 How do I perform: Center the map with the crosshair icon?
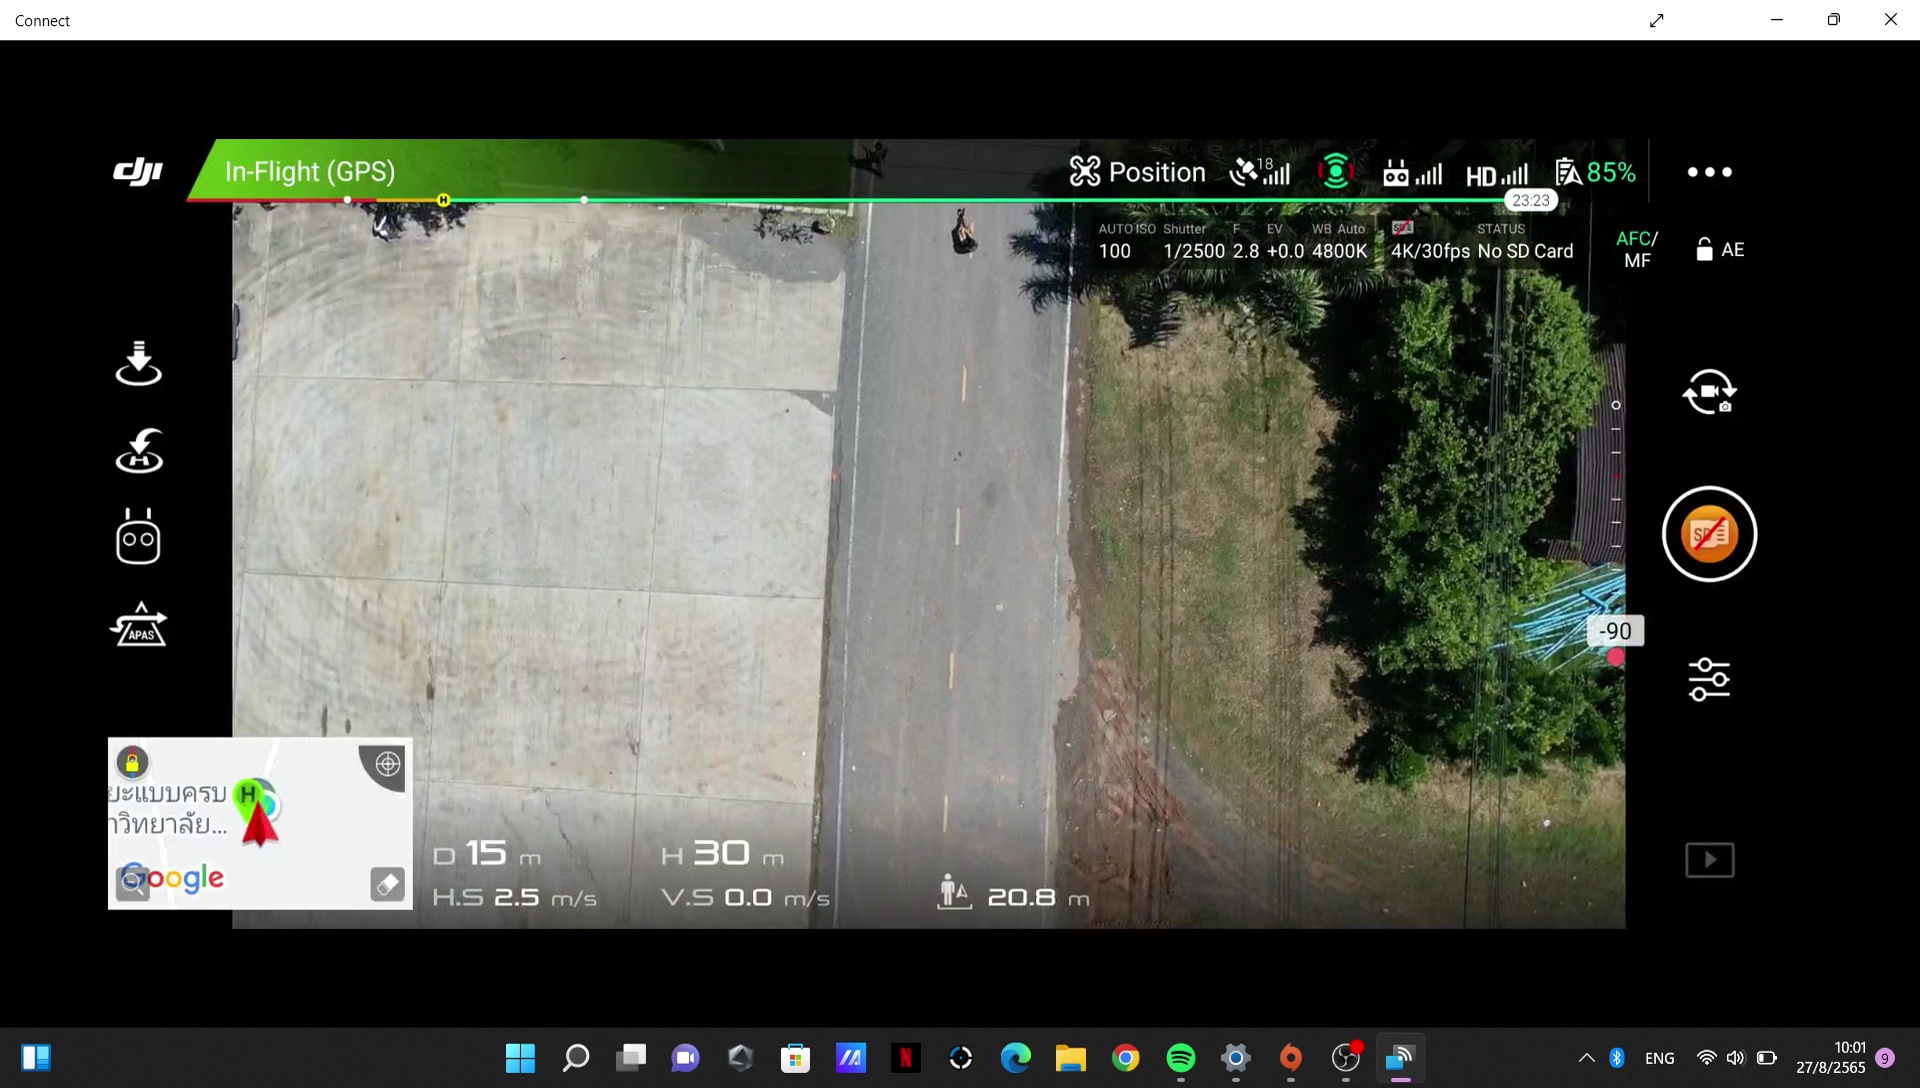[387, 765]
